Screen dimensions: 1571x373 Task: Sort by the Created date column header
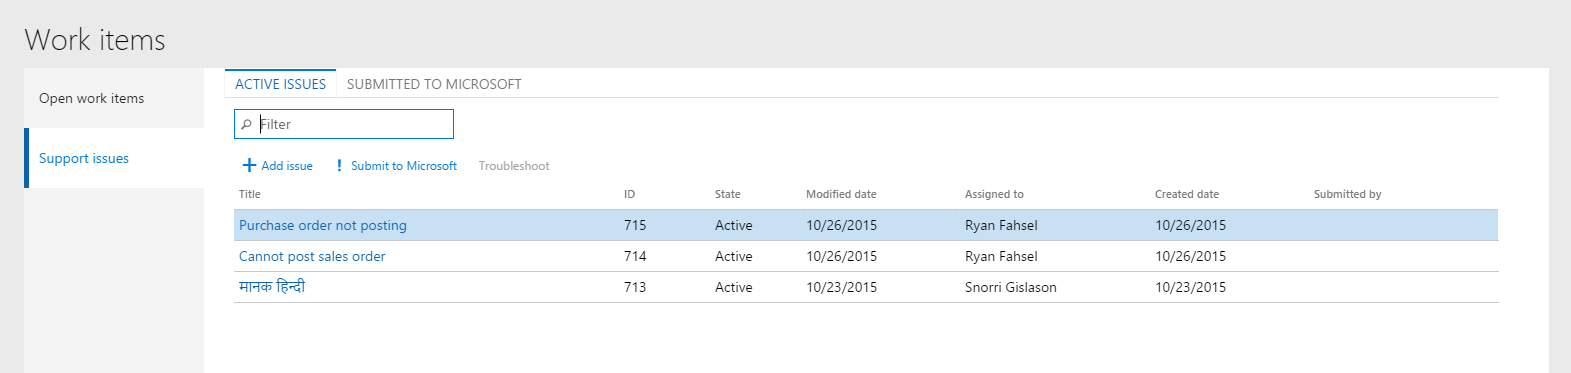[x=1187, y=194]
